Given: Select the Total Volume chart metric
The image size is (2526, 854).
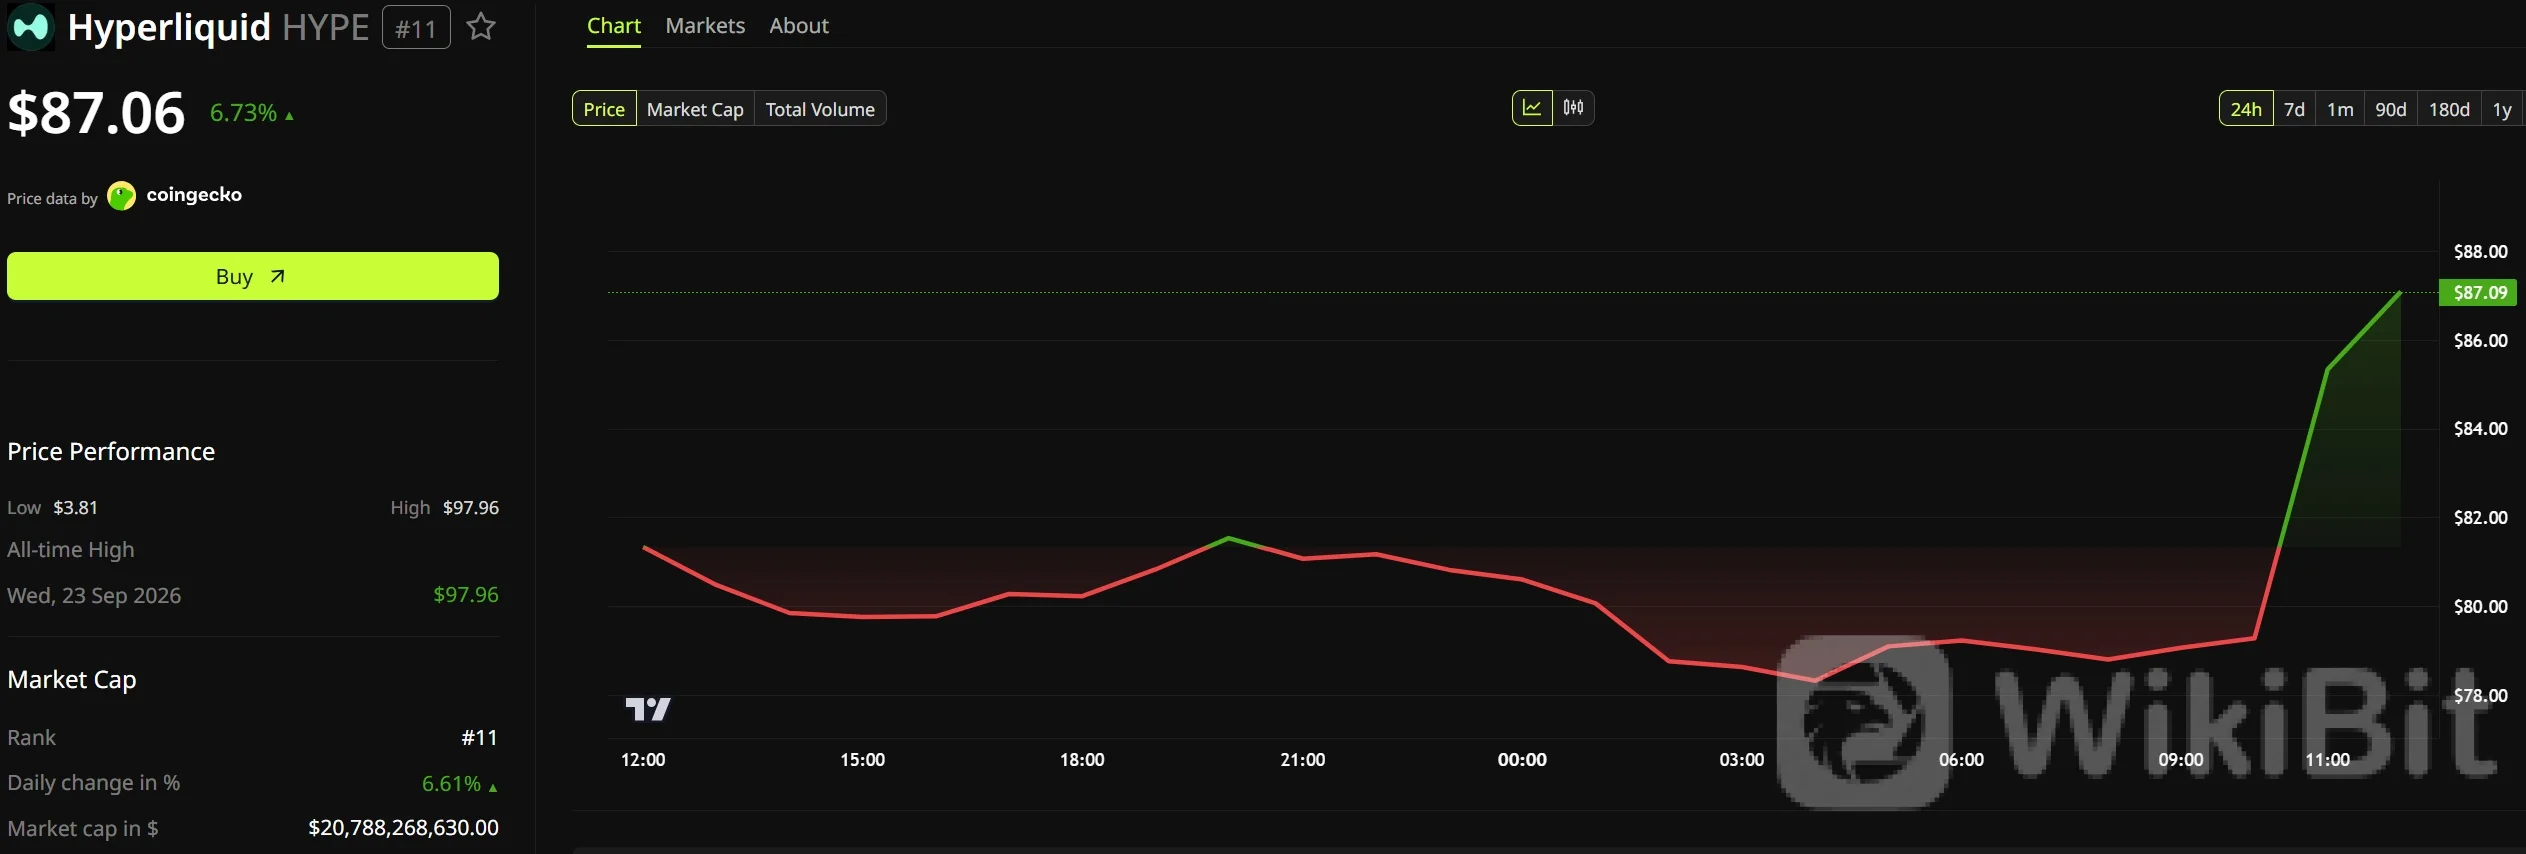Looking at the screenshot, I should (820, 109).
